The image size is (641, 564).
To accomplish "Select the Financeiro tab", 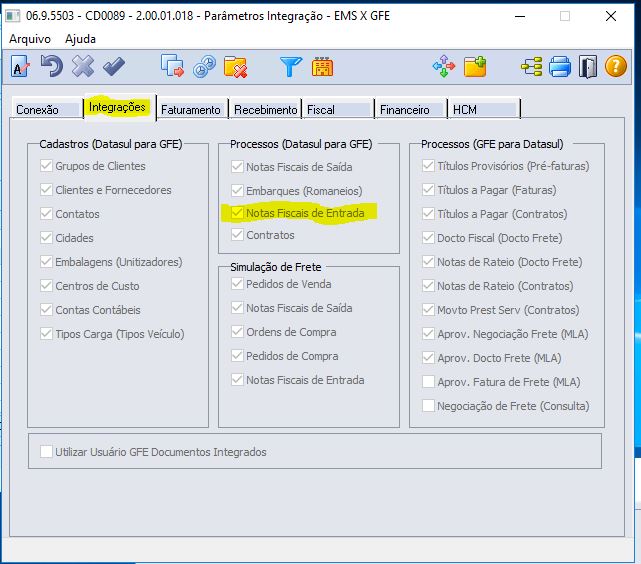I will click(404, 110).
